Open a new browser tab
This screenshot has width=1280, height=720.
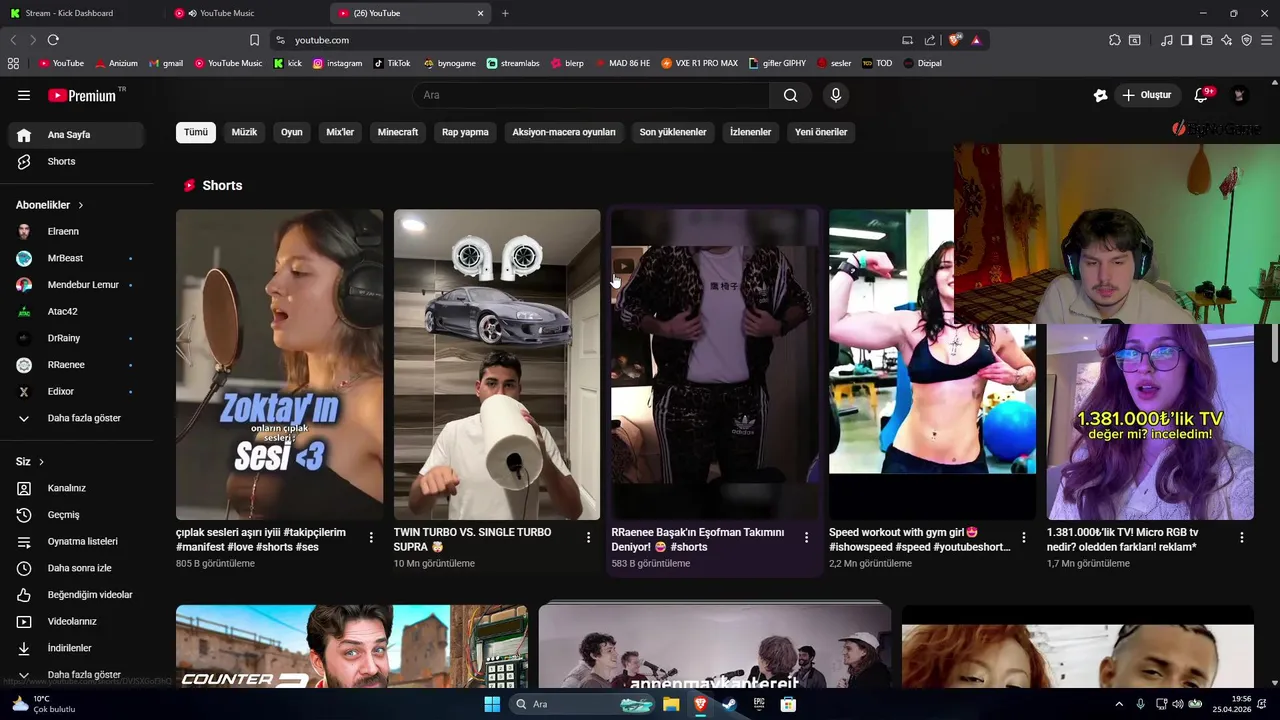505,13
